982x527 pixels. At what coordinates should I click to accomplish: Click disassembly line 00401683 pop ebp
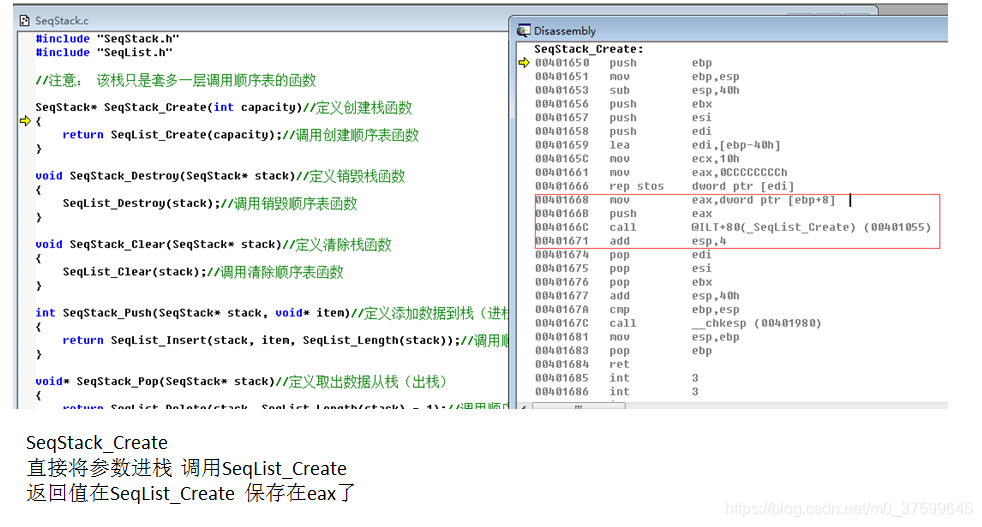(x=623, y=351)
